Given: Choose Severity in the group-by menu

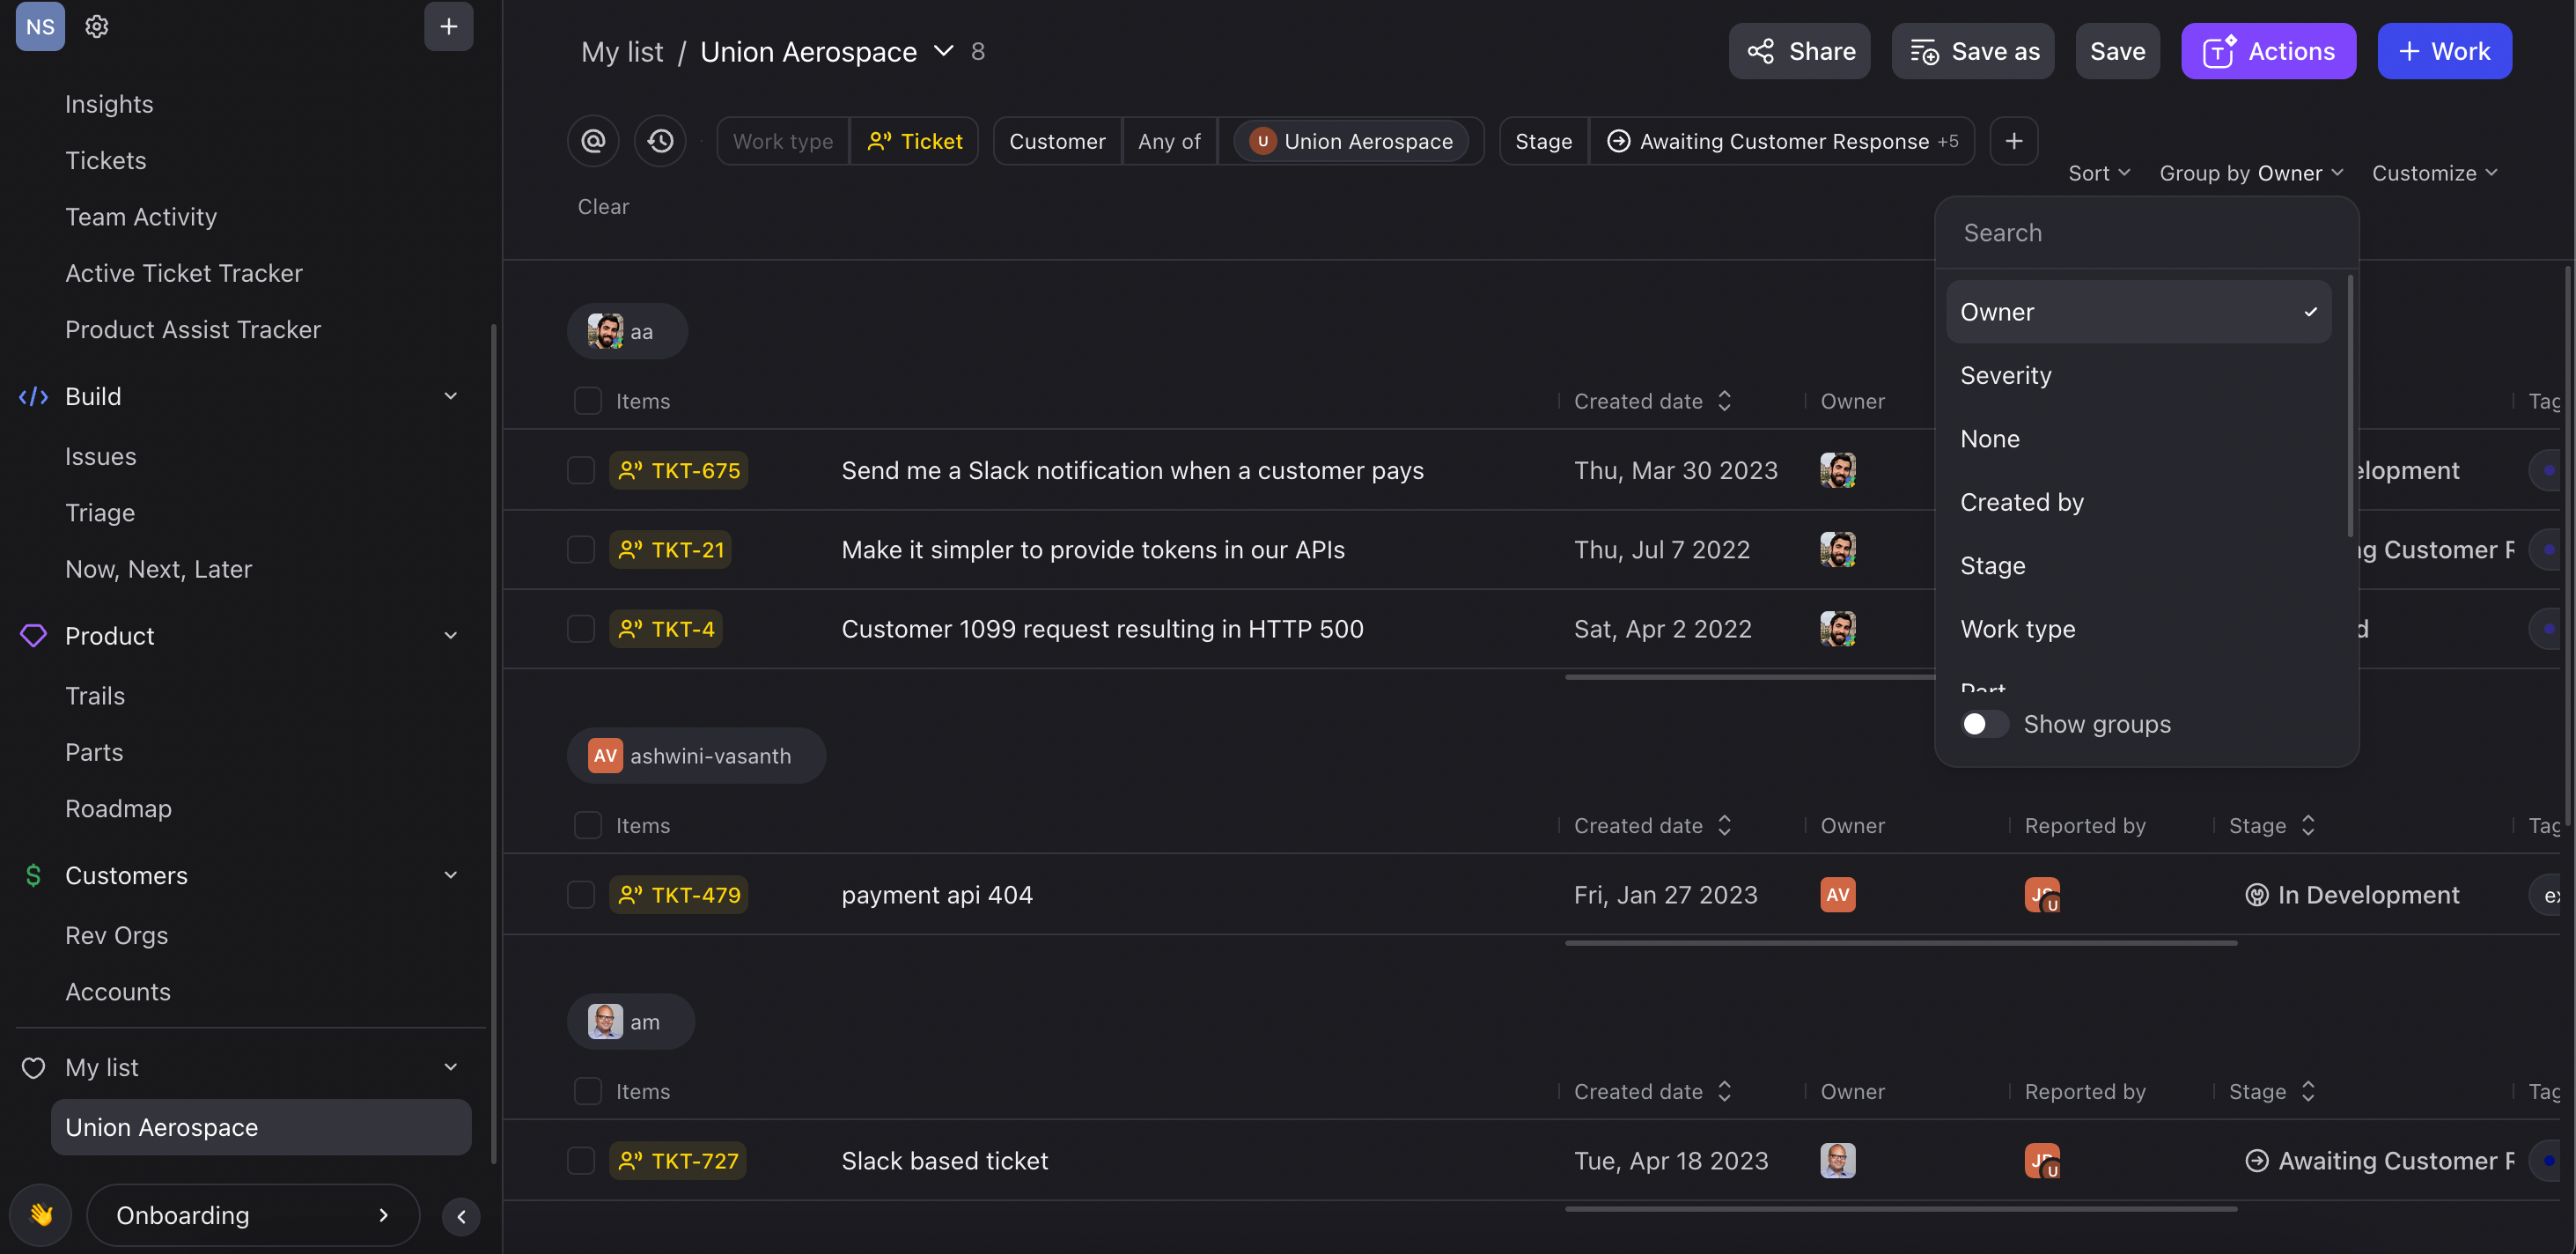Looking at the screenshot, I should pyautogui.click(x=2005, y=375).
